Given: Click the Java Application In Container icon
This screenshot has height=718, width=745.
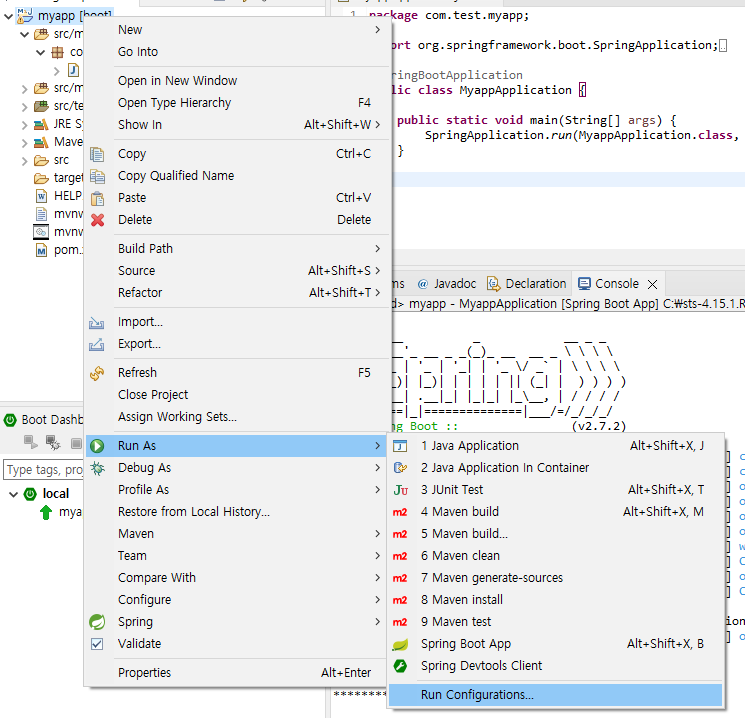Looking at the screenshot, I should click(400, 468).
